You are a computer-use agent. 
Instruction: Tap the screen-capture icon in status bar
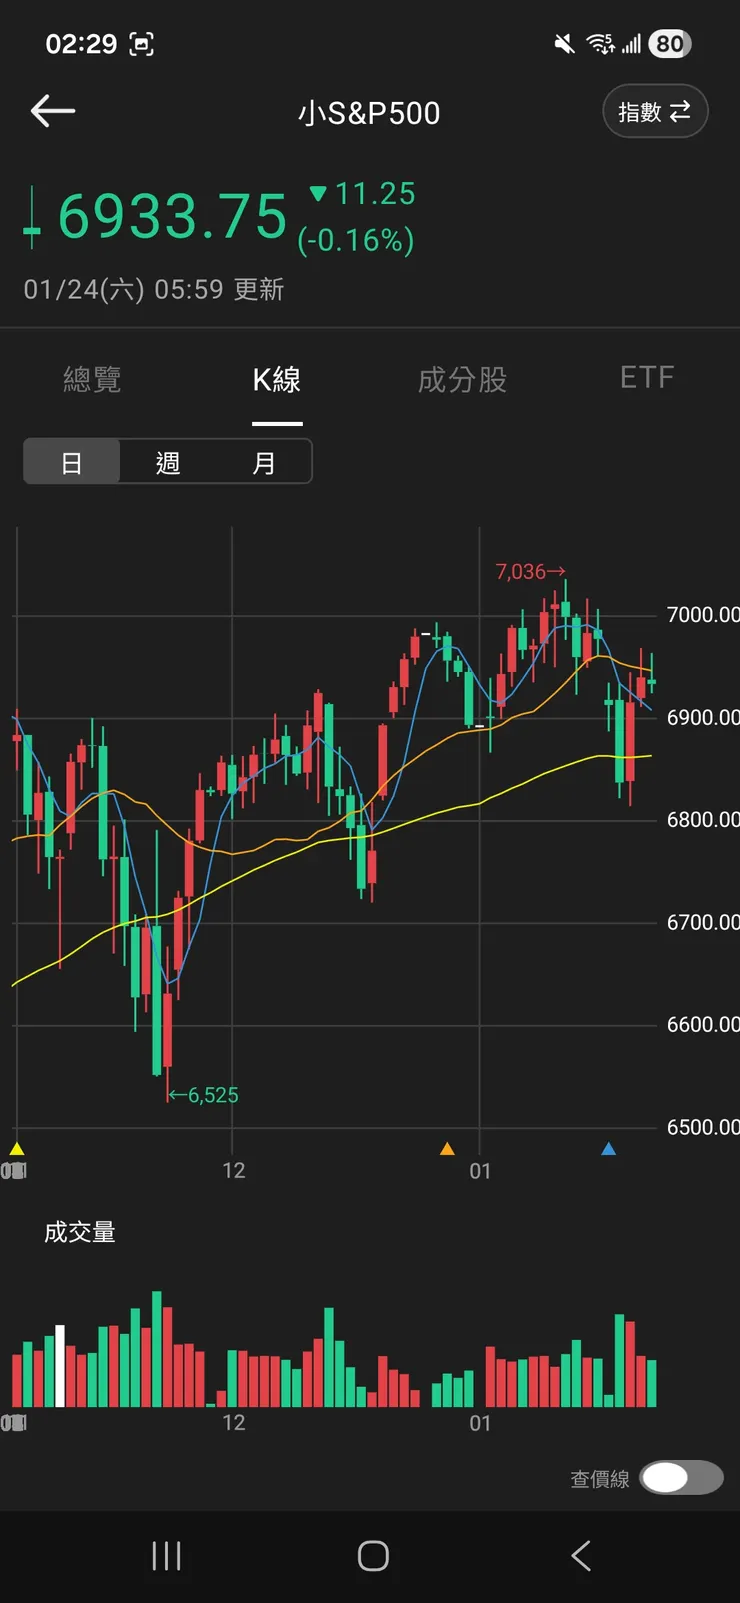point(142,44)
